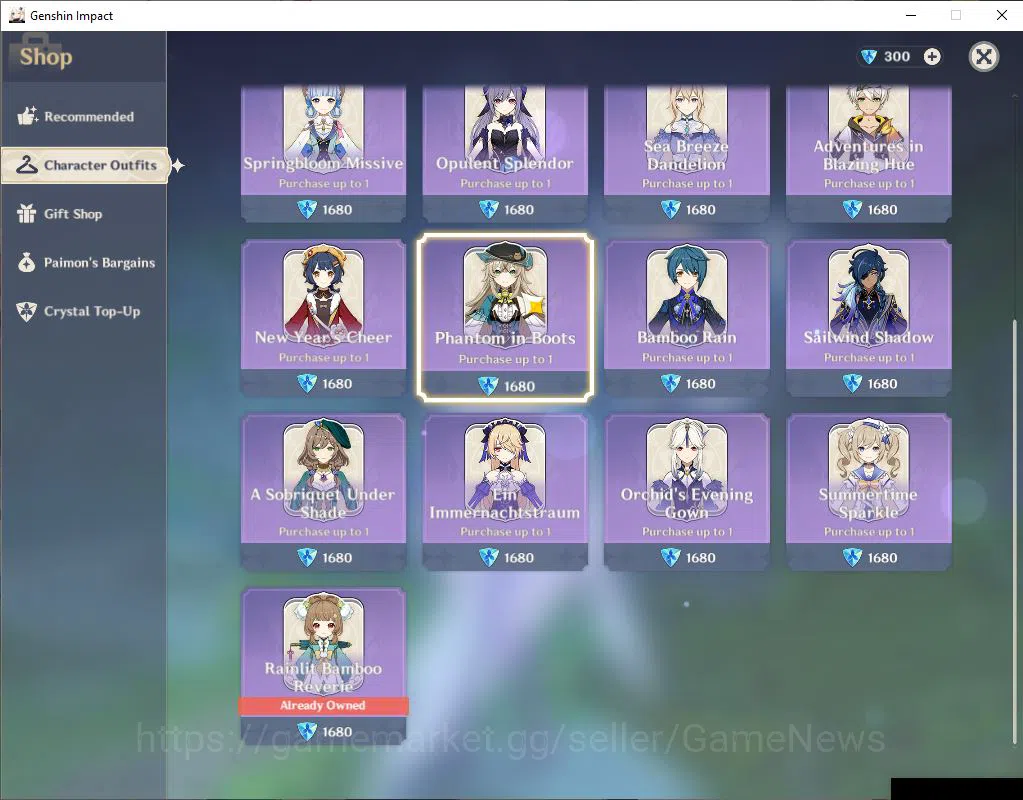Select the Bamboo Rain outfit card
The height and width of the screenshot is (800, 1023).
click(687, 318)
